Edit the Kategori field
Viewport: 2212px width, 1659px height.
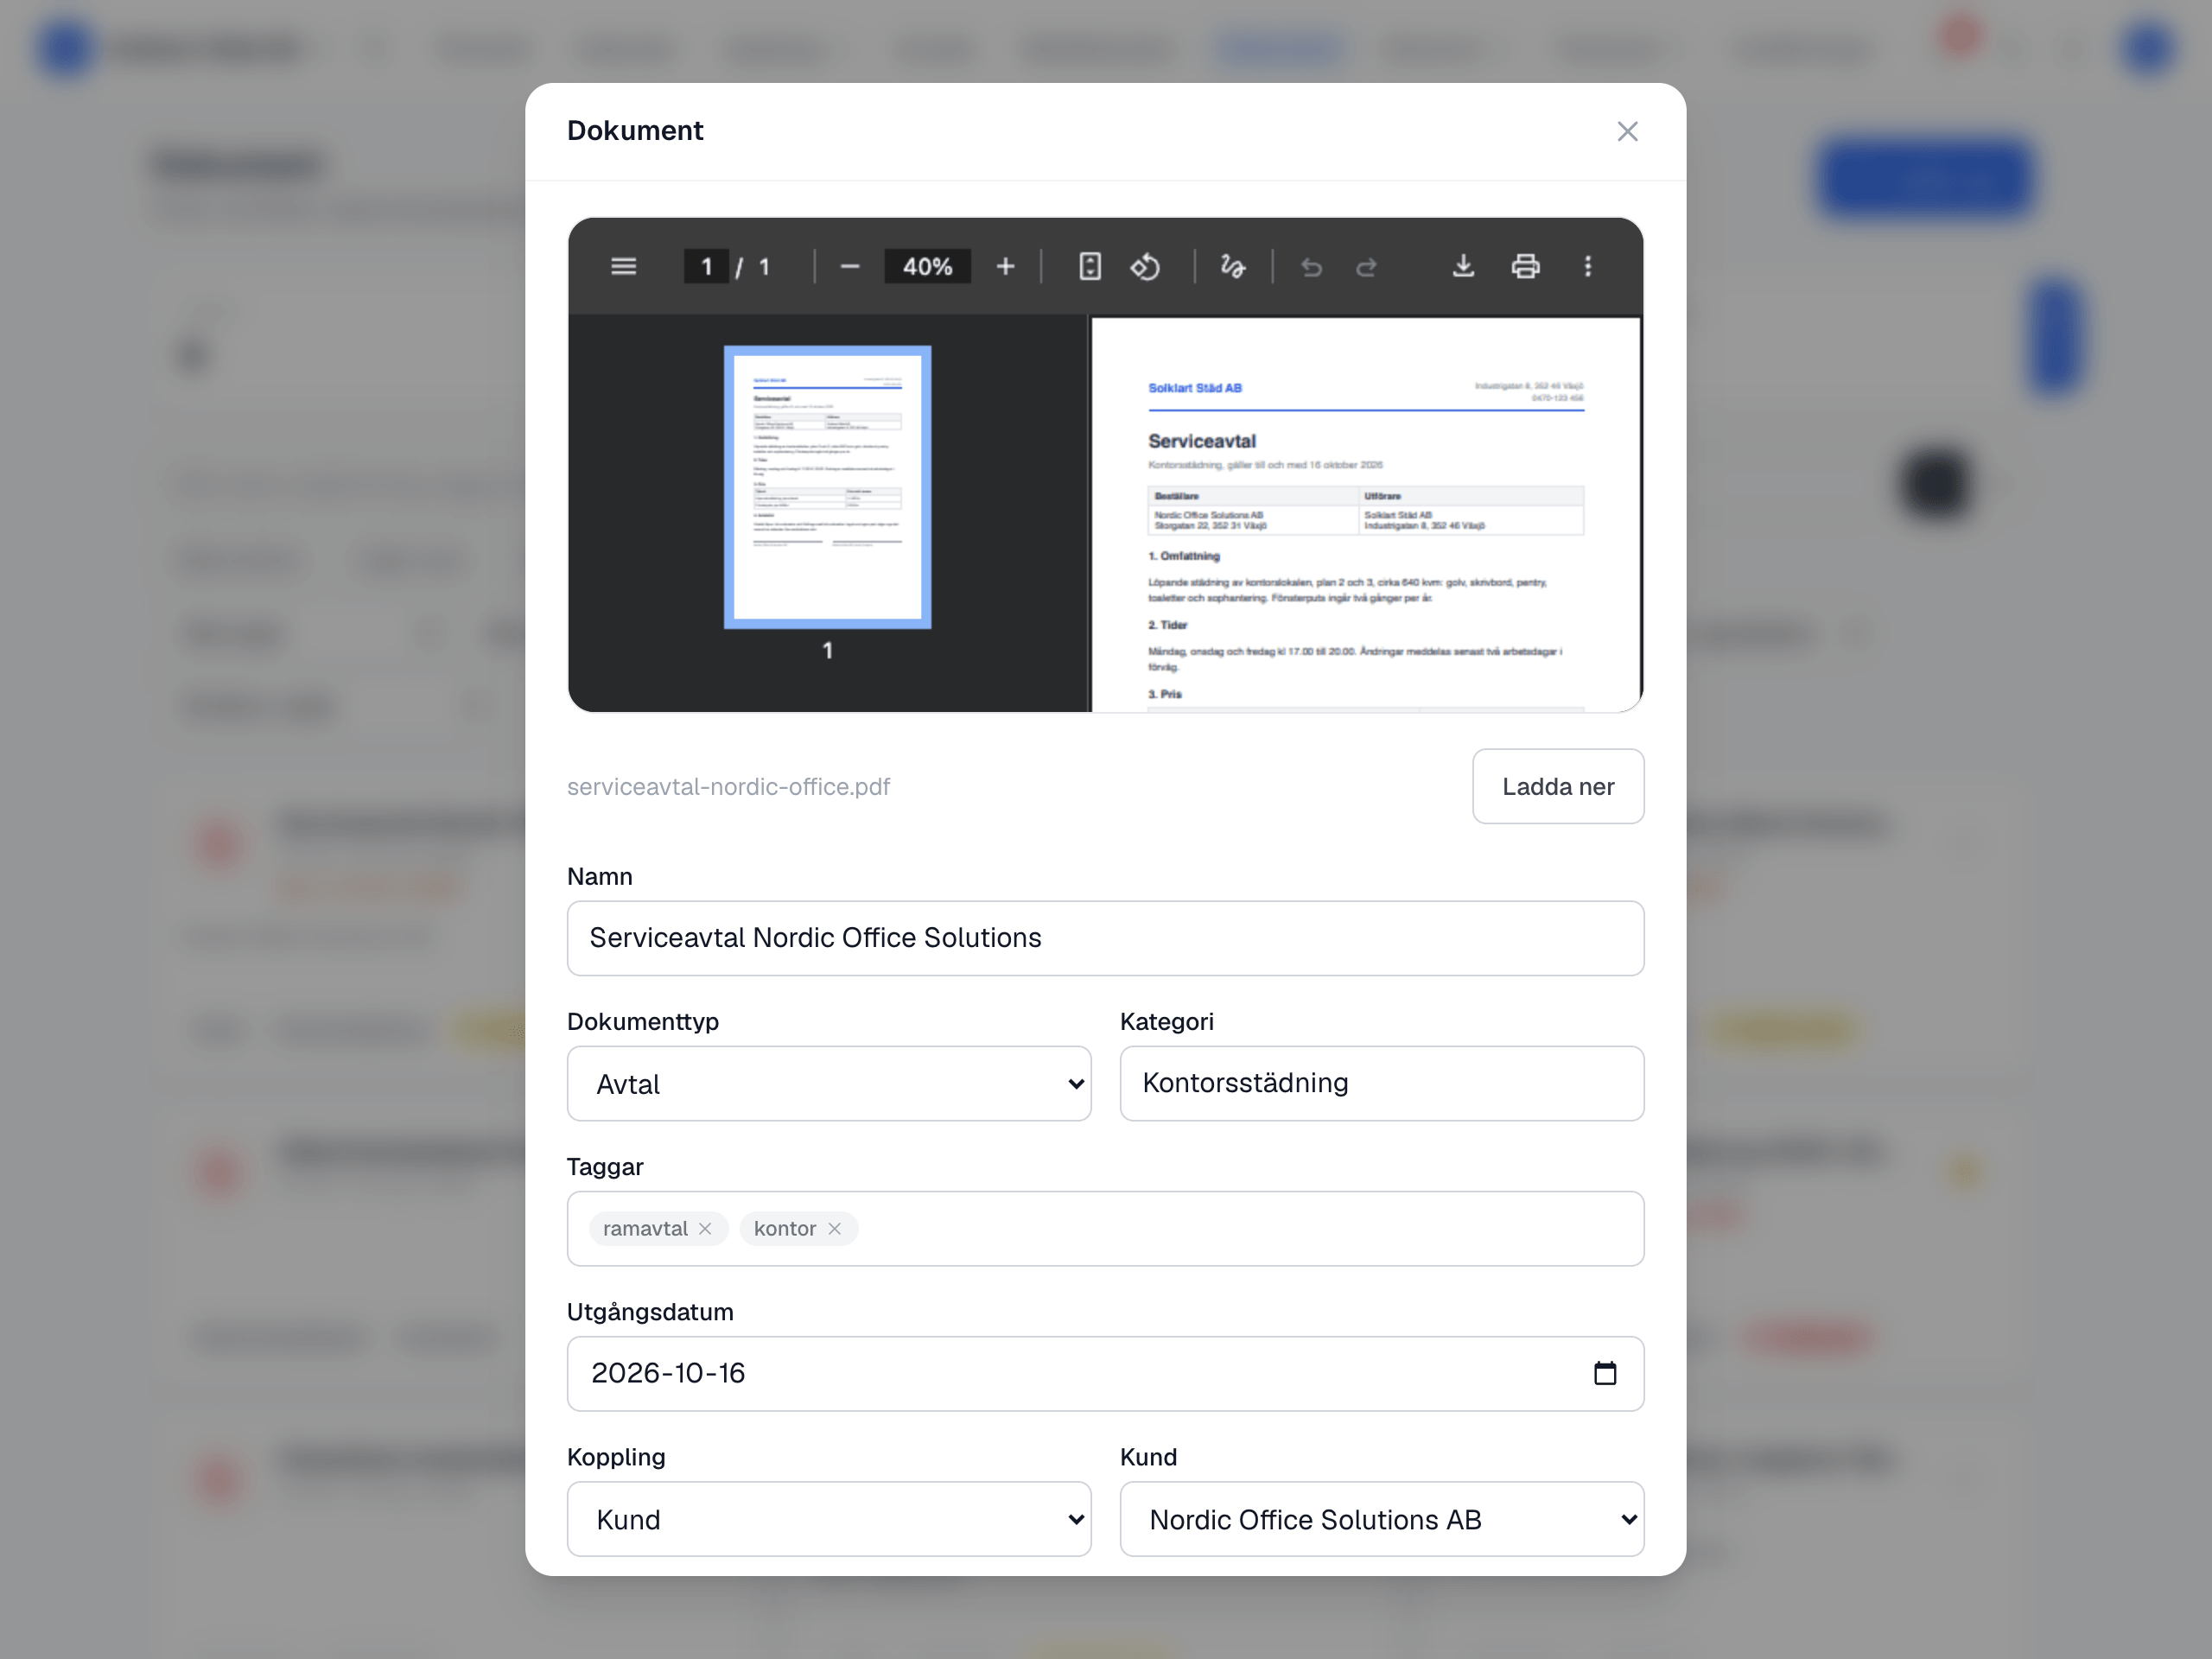click(x=1381, y=1083)
